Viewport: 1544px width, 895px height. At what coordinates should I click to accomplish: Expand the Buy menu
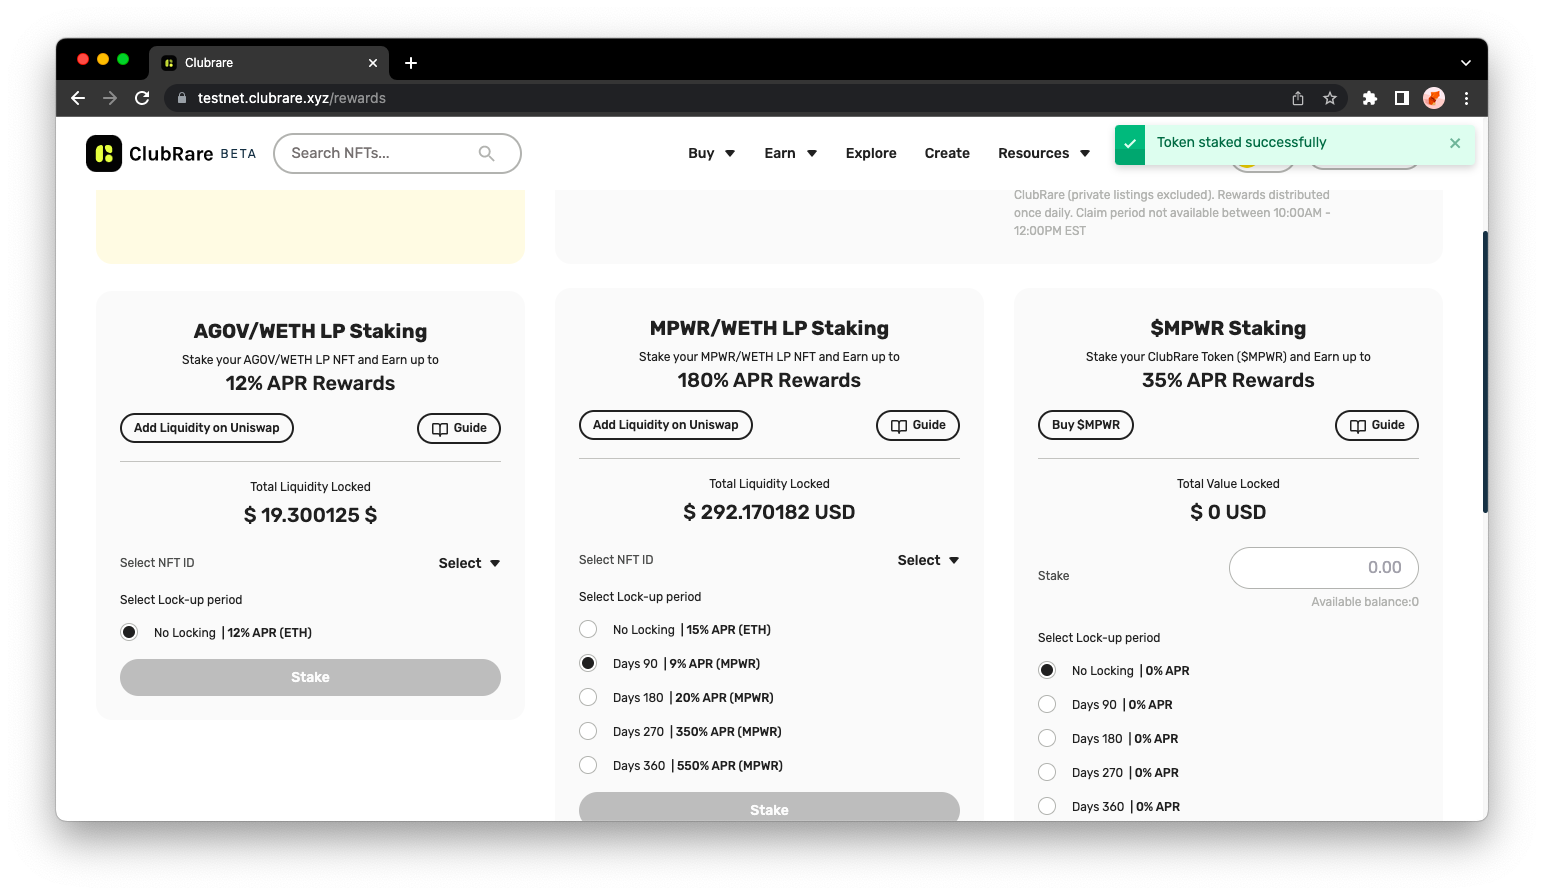point(712,153)
